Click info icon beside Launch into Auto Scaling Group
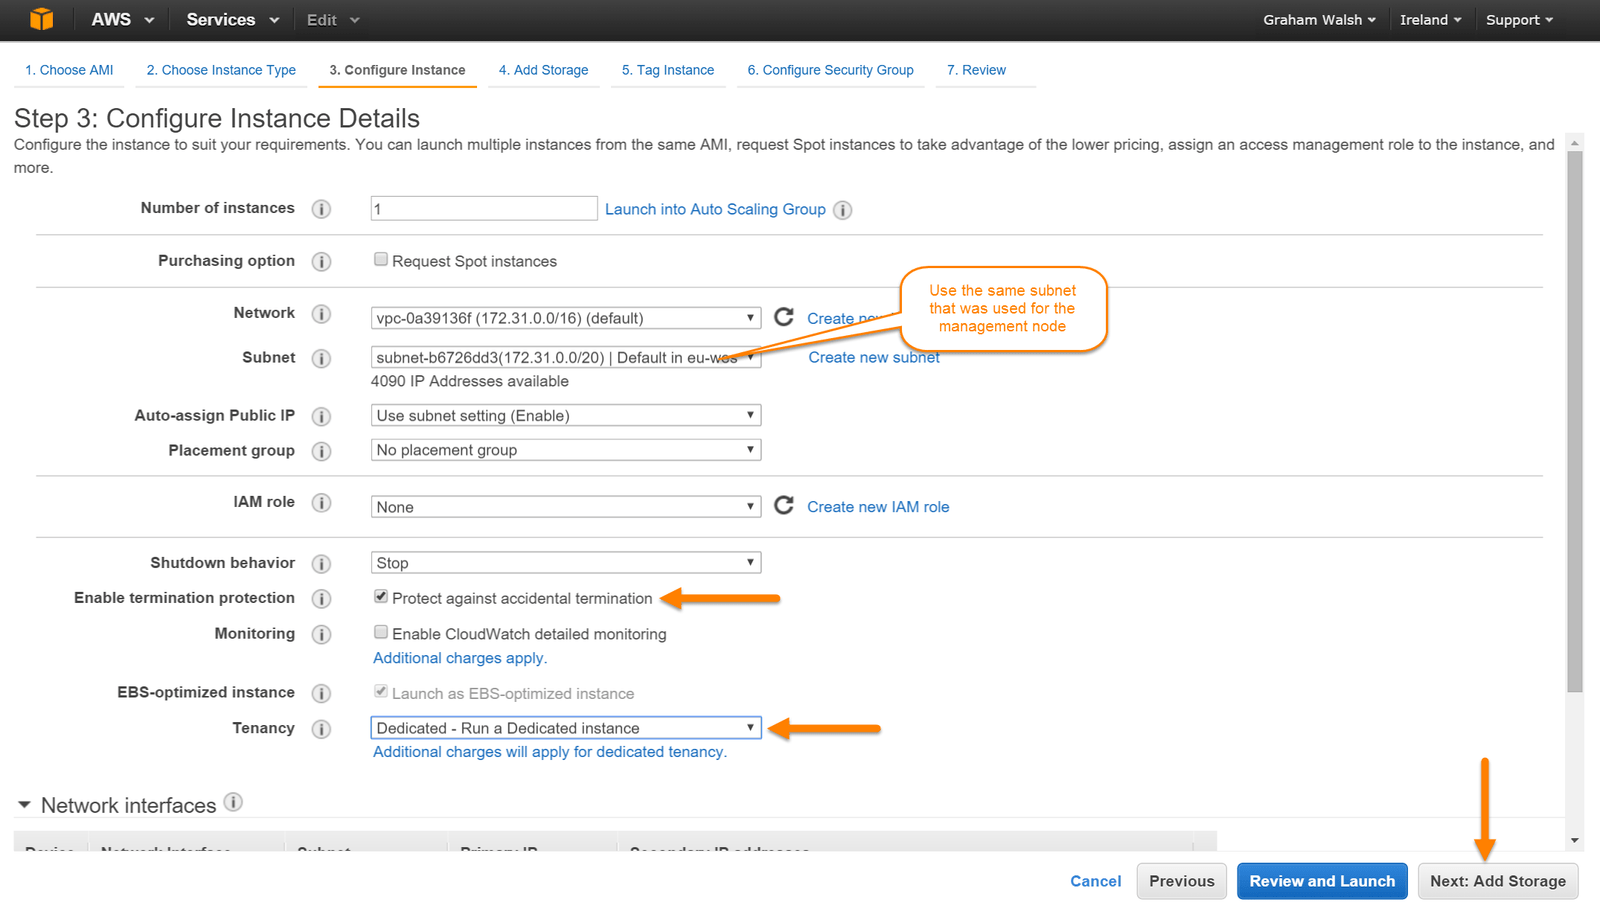 843,210
